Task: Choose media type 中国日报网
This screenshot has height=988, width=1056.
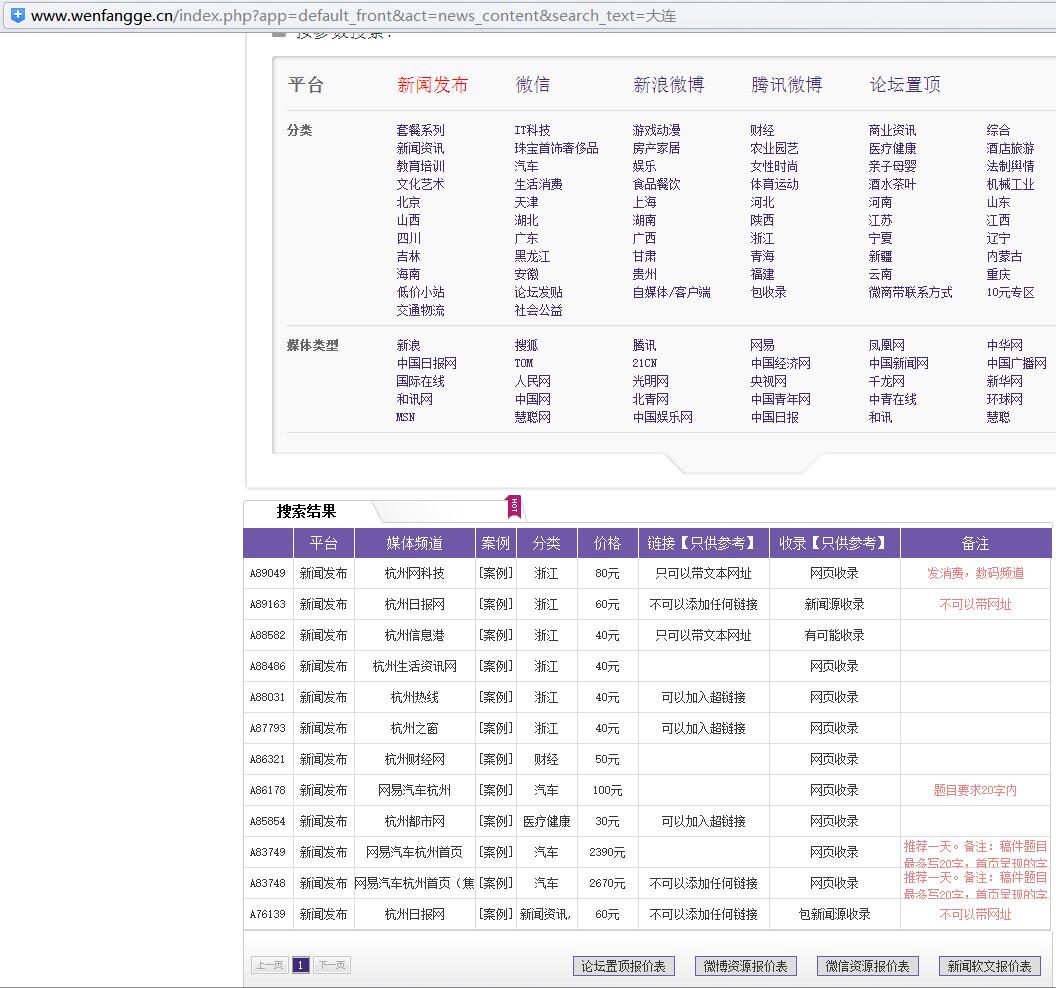Action: pos(426,364)
